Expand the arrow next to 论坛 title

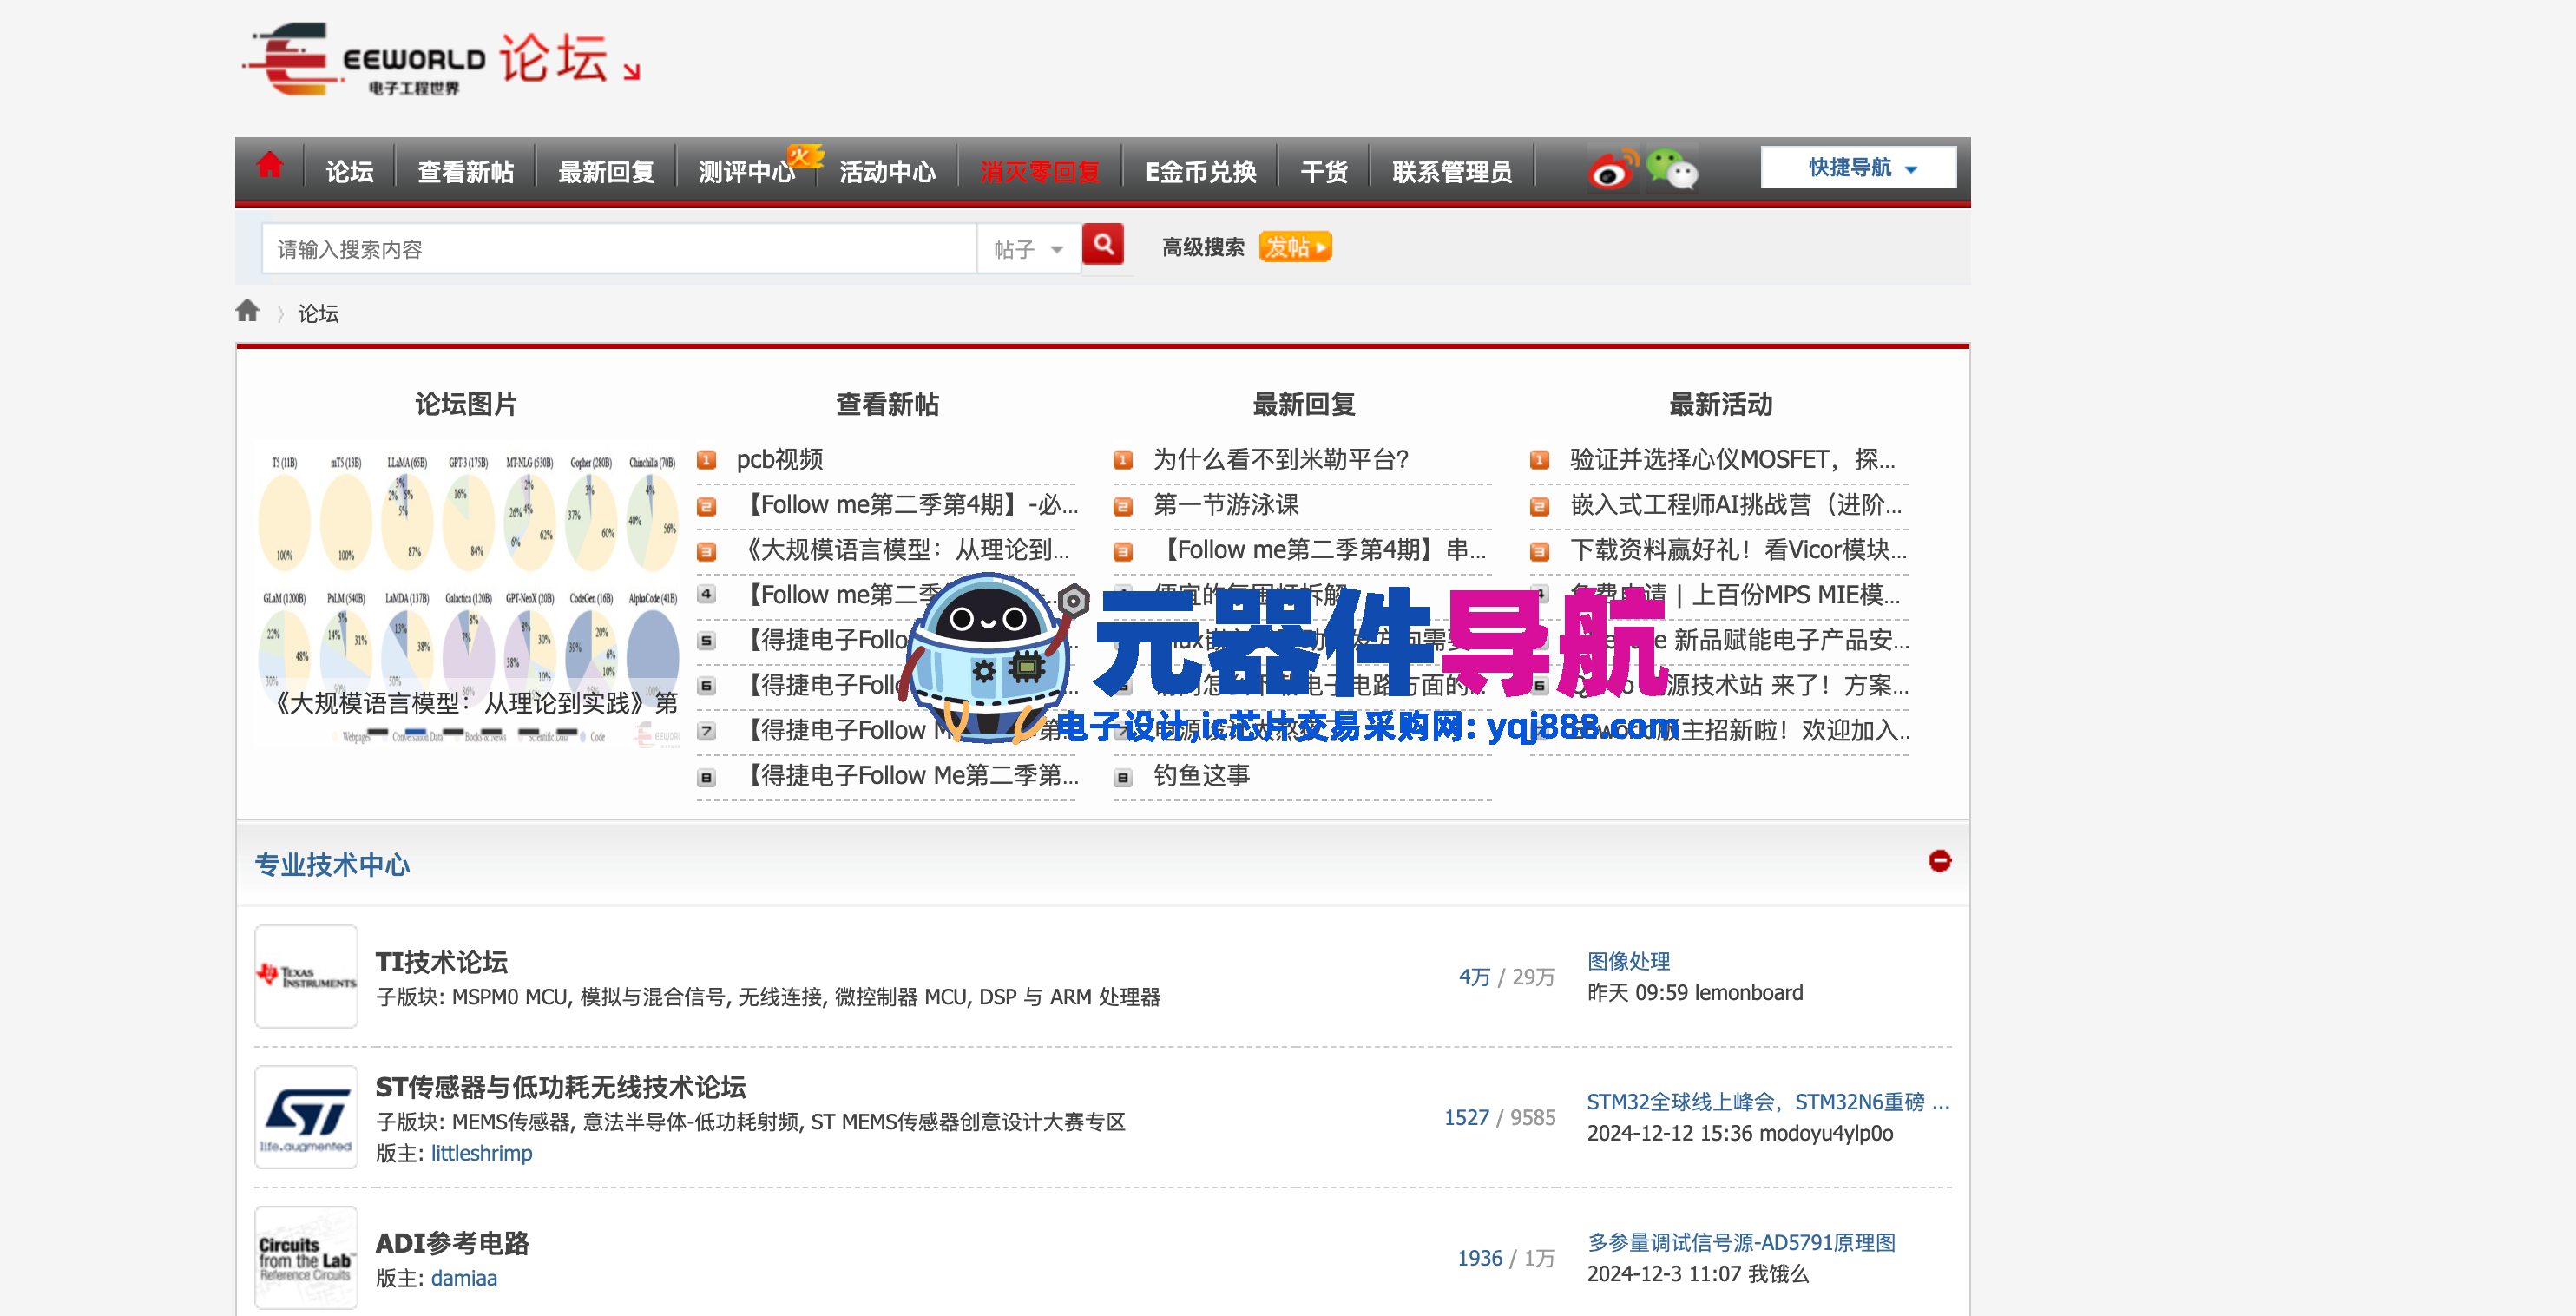click(x=631, y=72)
